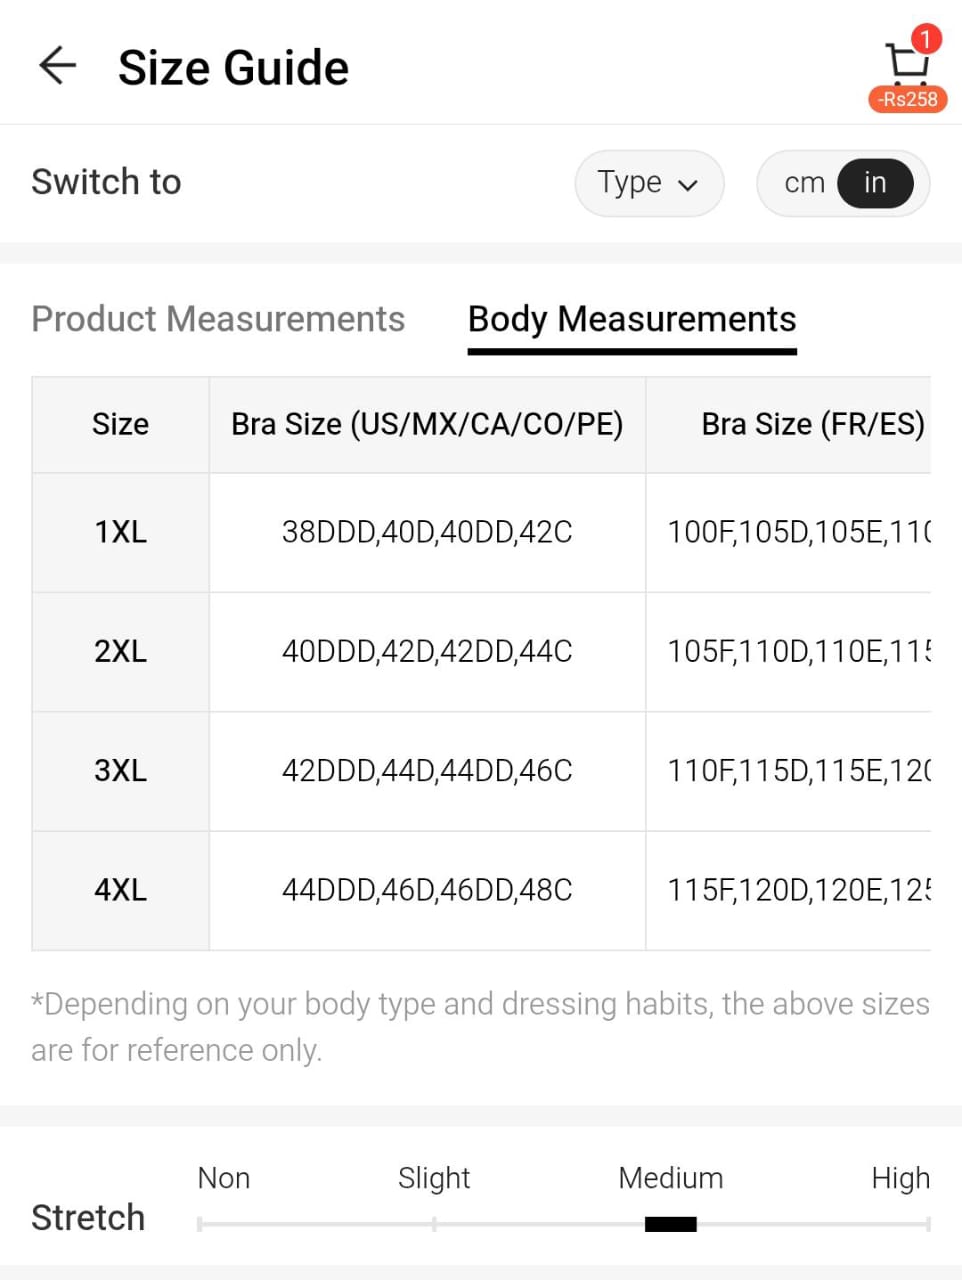Click 44DDD,46D,46DD,48C bra size cell

tap(427, 890)
